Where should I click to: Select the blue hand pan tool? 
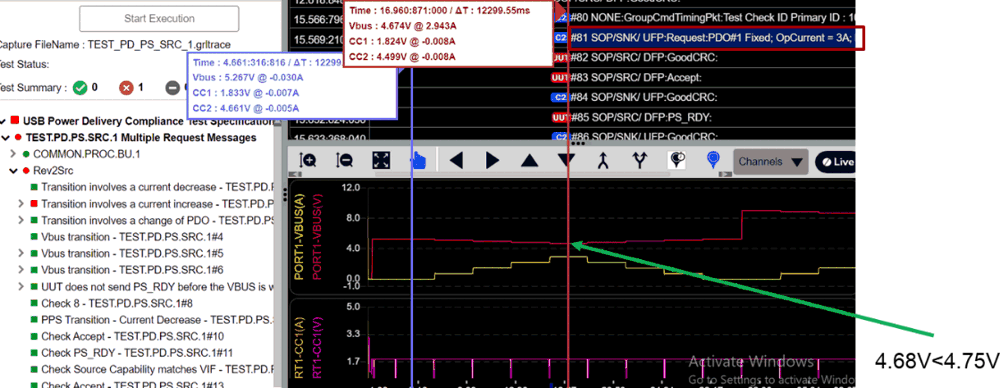[418, 161]
